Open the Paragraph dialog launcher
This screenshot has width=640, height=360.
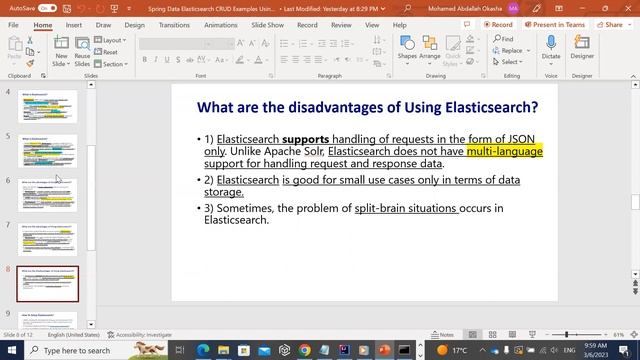[389, 76]
